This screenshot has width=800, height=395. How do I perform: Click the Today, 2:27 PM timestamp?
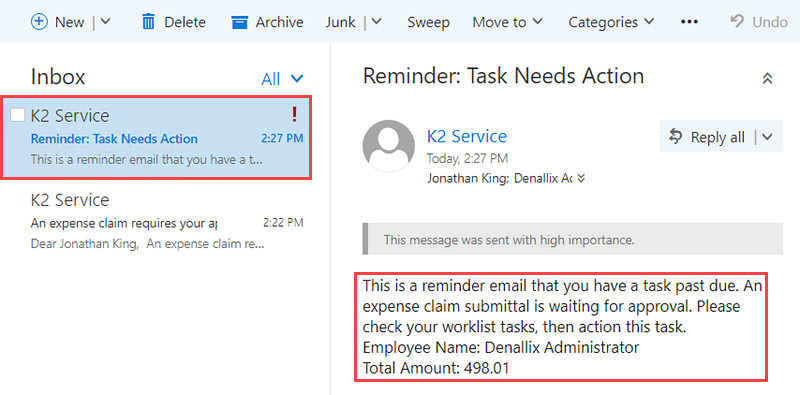click(x=467, y=159)
